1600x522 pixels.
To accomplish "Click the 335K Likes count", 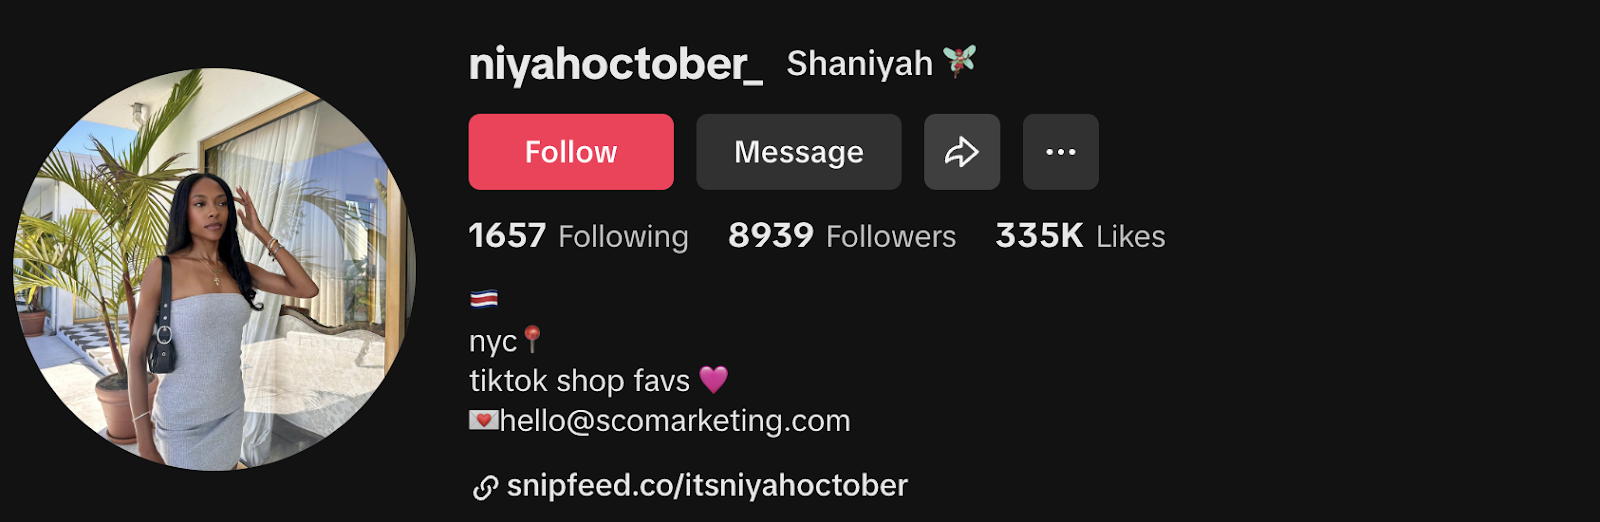I will pyautogui.click(x=1080, y=236).
